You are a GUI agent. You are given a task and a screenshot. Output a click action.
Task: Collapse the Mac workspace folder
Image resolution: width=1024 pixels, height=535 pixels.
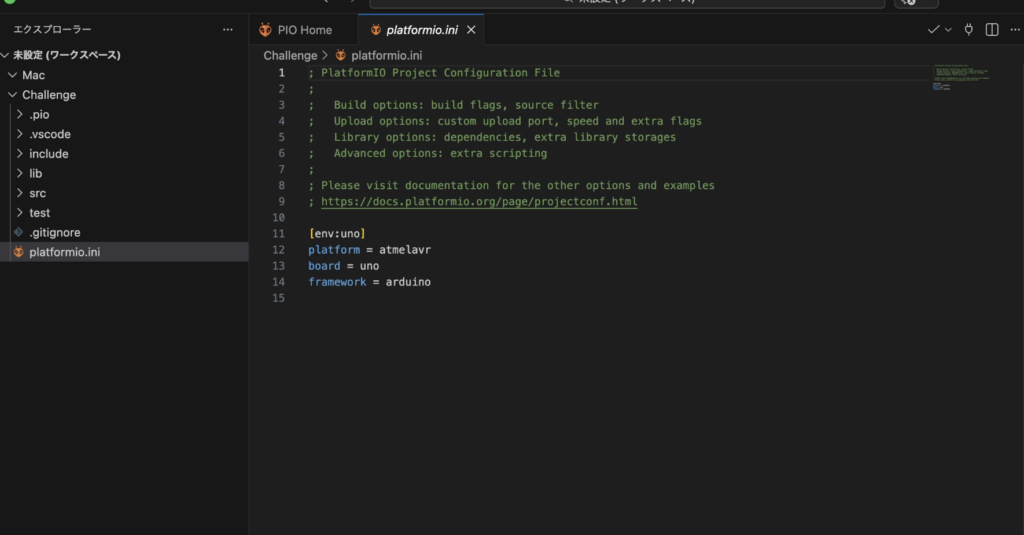(x=33, y=75)
